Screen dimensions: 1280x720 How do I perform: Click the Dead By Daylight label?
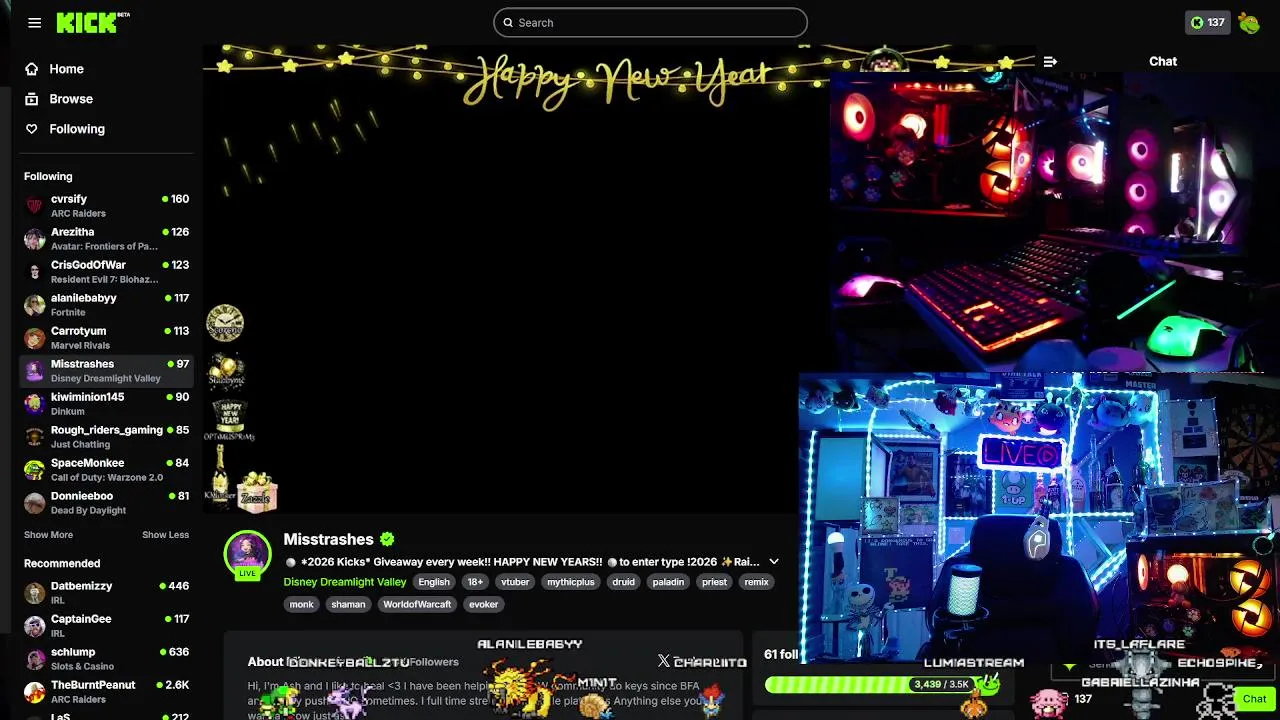click(x=89, y=510)
